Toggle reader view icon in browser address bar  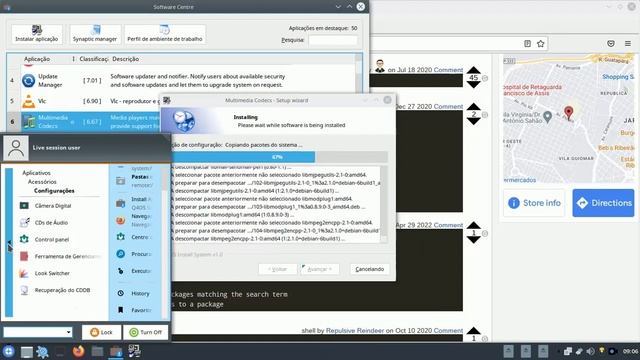pyautogui.click(x=527, y=44)
